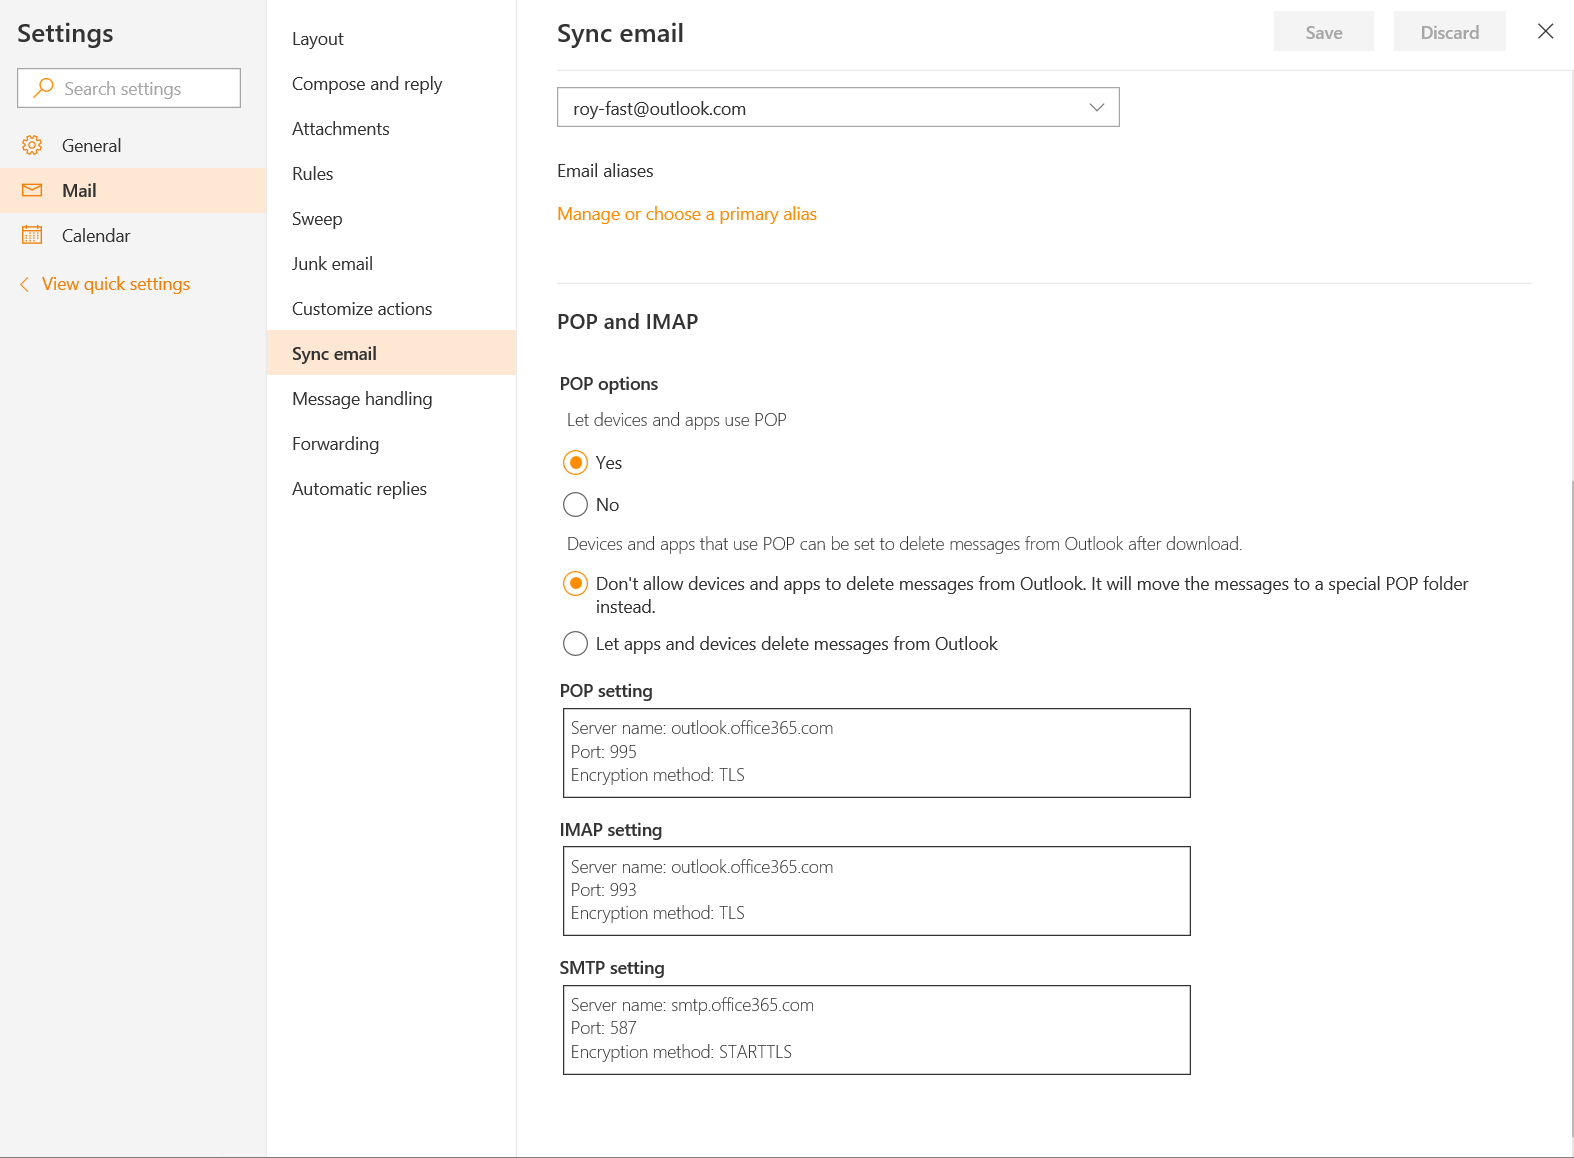
Task: Select Yes for POP access
Action: 575,463
